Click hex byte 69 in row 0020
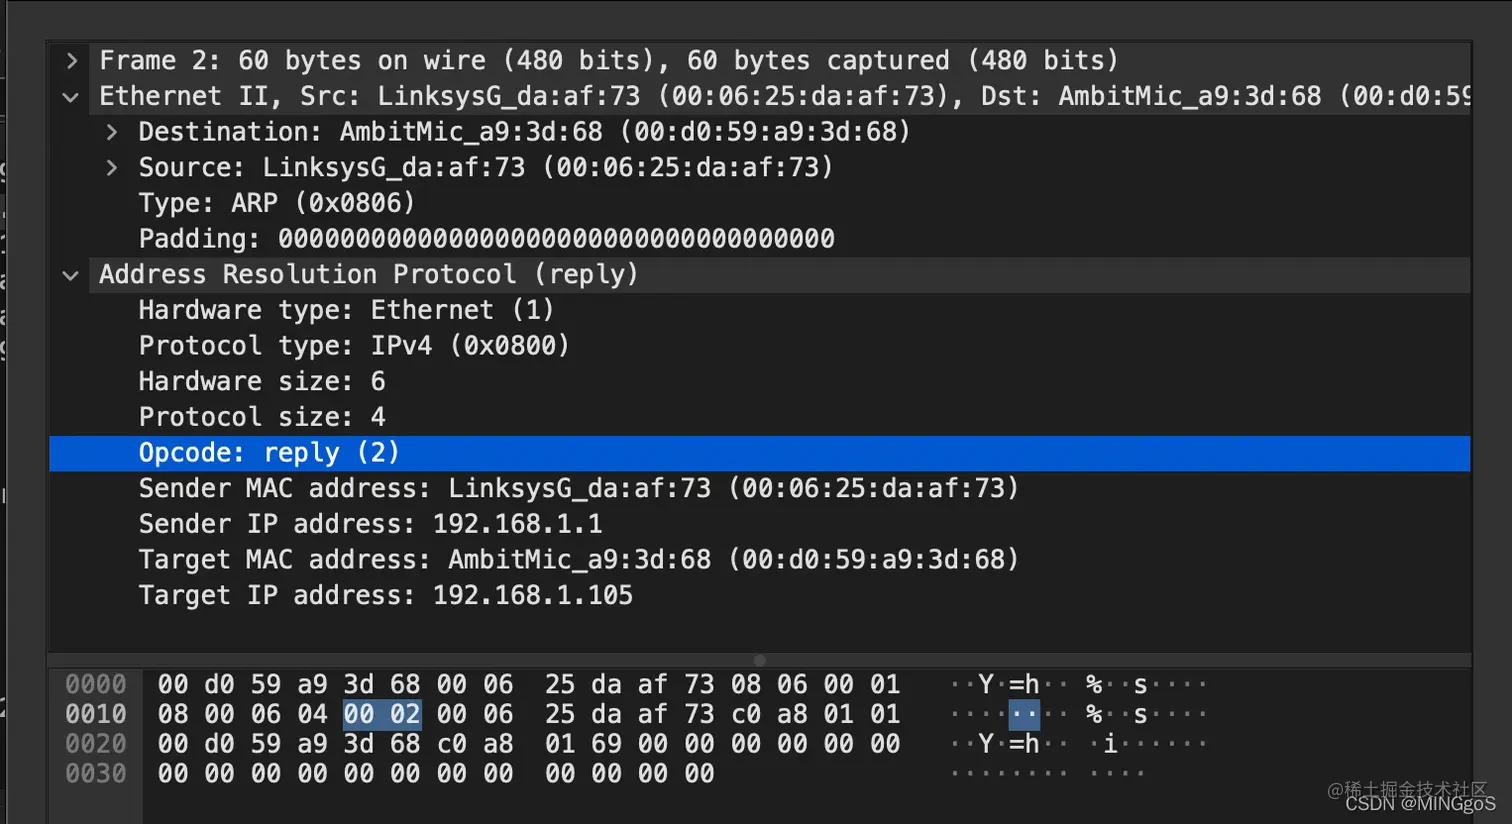 (606, 744)
